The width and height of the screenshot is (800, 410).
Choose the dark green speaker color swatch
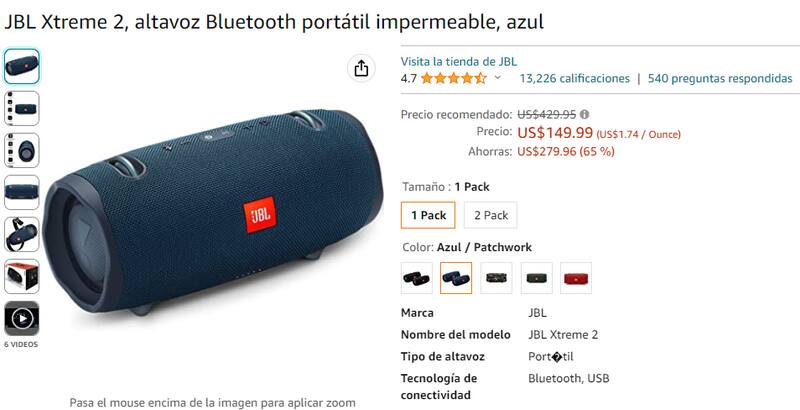(536, 278)
